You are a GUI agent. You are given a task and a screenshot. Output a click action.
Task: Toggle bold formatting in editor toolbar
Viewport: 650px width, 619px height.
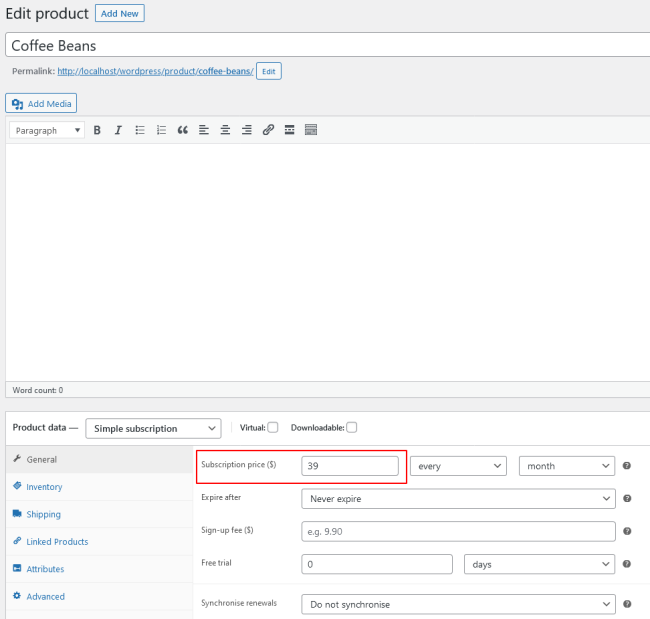coord(97,130)
